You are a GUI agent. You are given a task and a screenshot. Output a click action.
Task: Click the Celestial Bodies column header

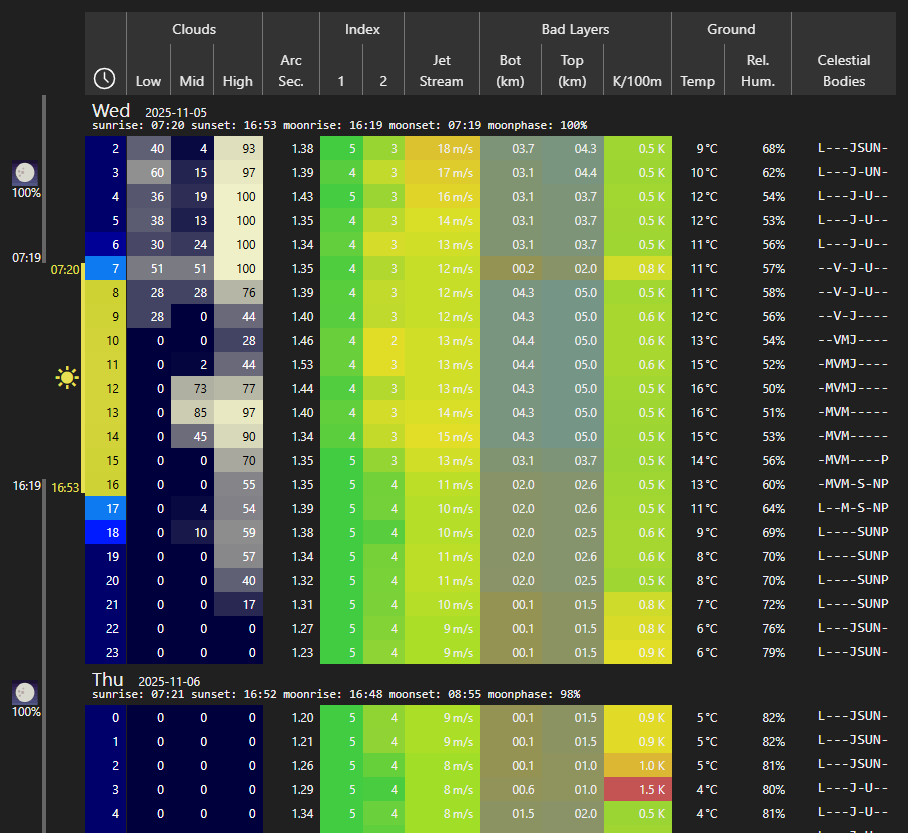click(843, 70)
